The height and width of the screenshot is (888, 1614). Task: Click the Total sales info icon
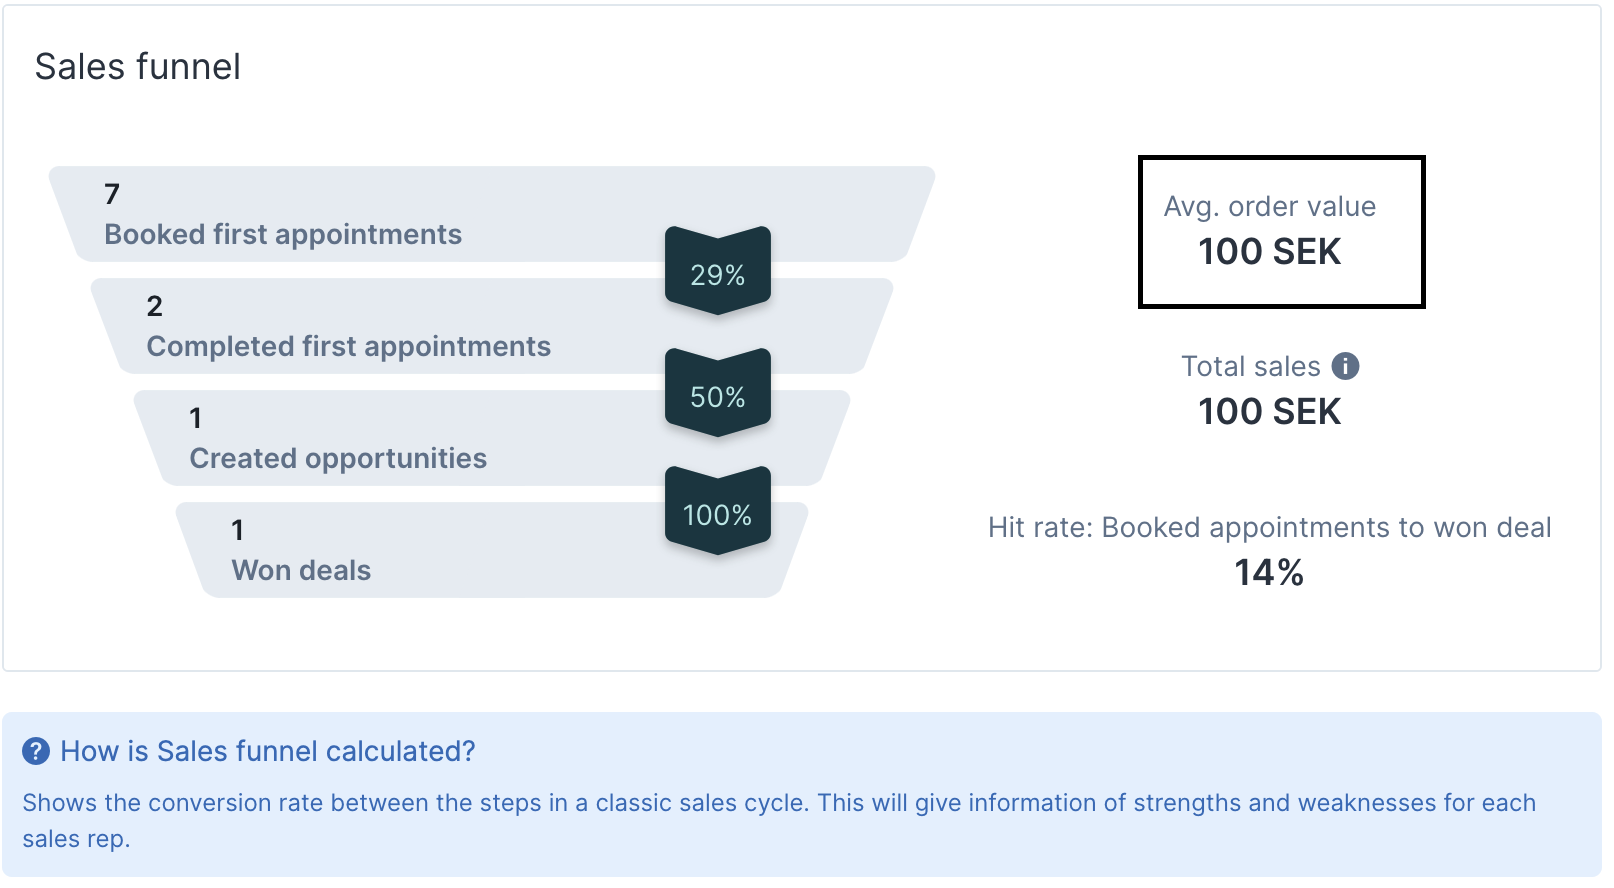[1345, 366]
